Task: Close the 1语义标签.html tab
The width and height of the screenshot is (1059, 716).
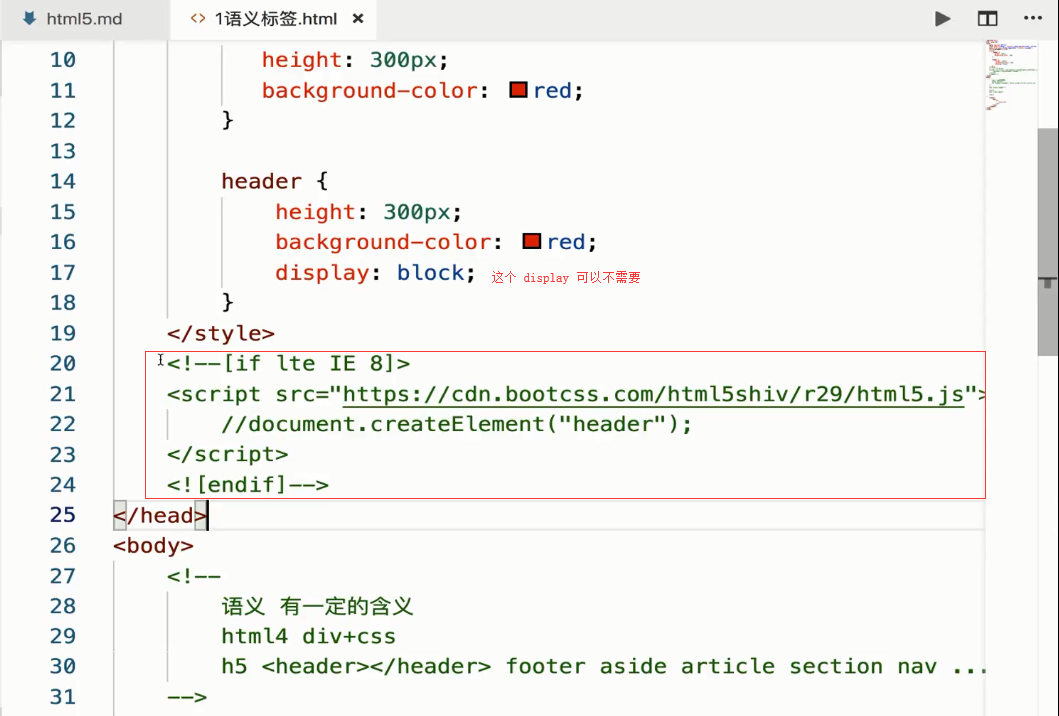Action: pos(358,19)
